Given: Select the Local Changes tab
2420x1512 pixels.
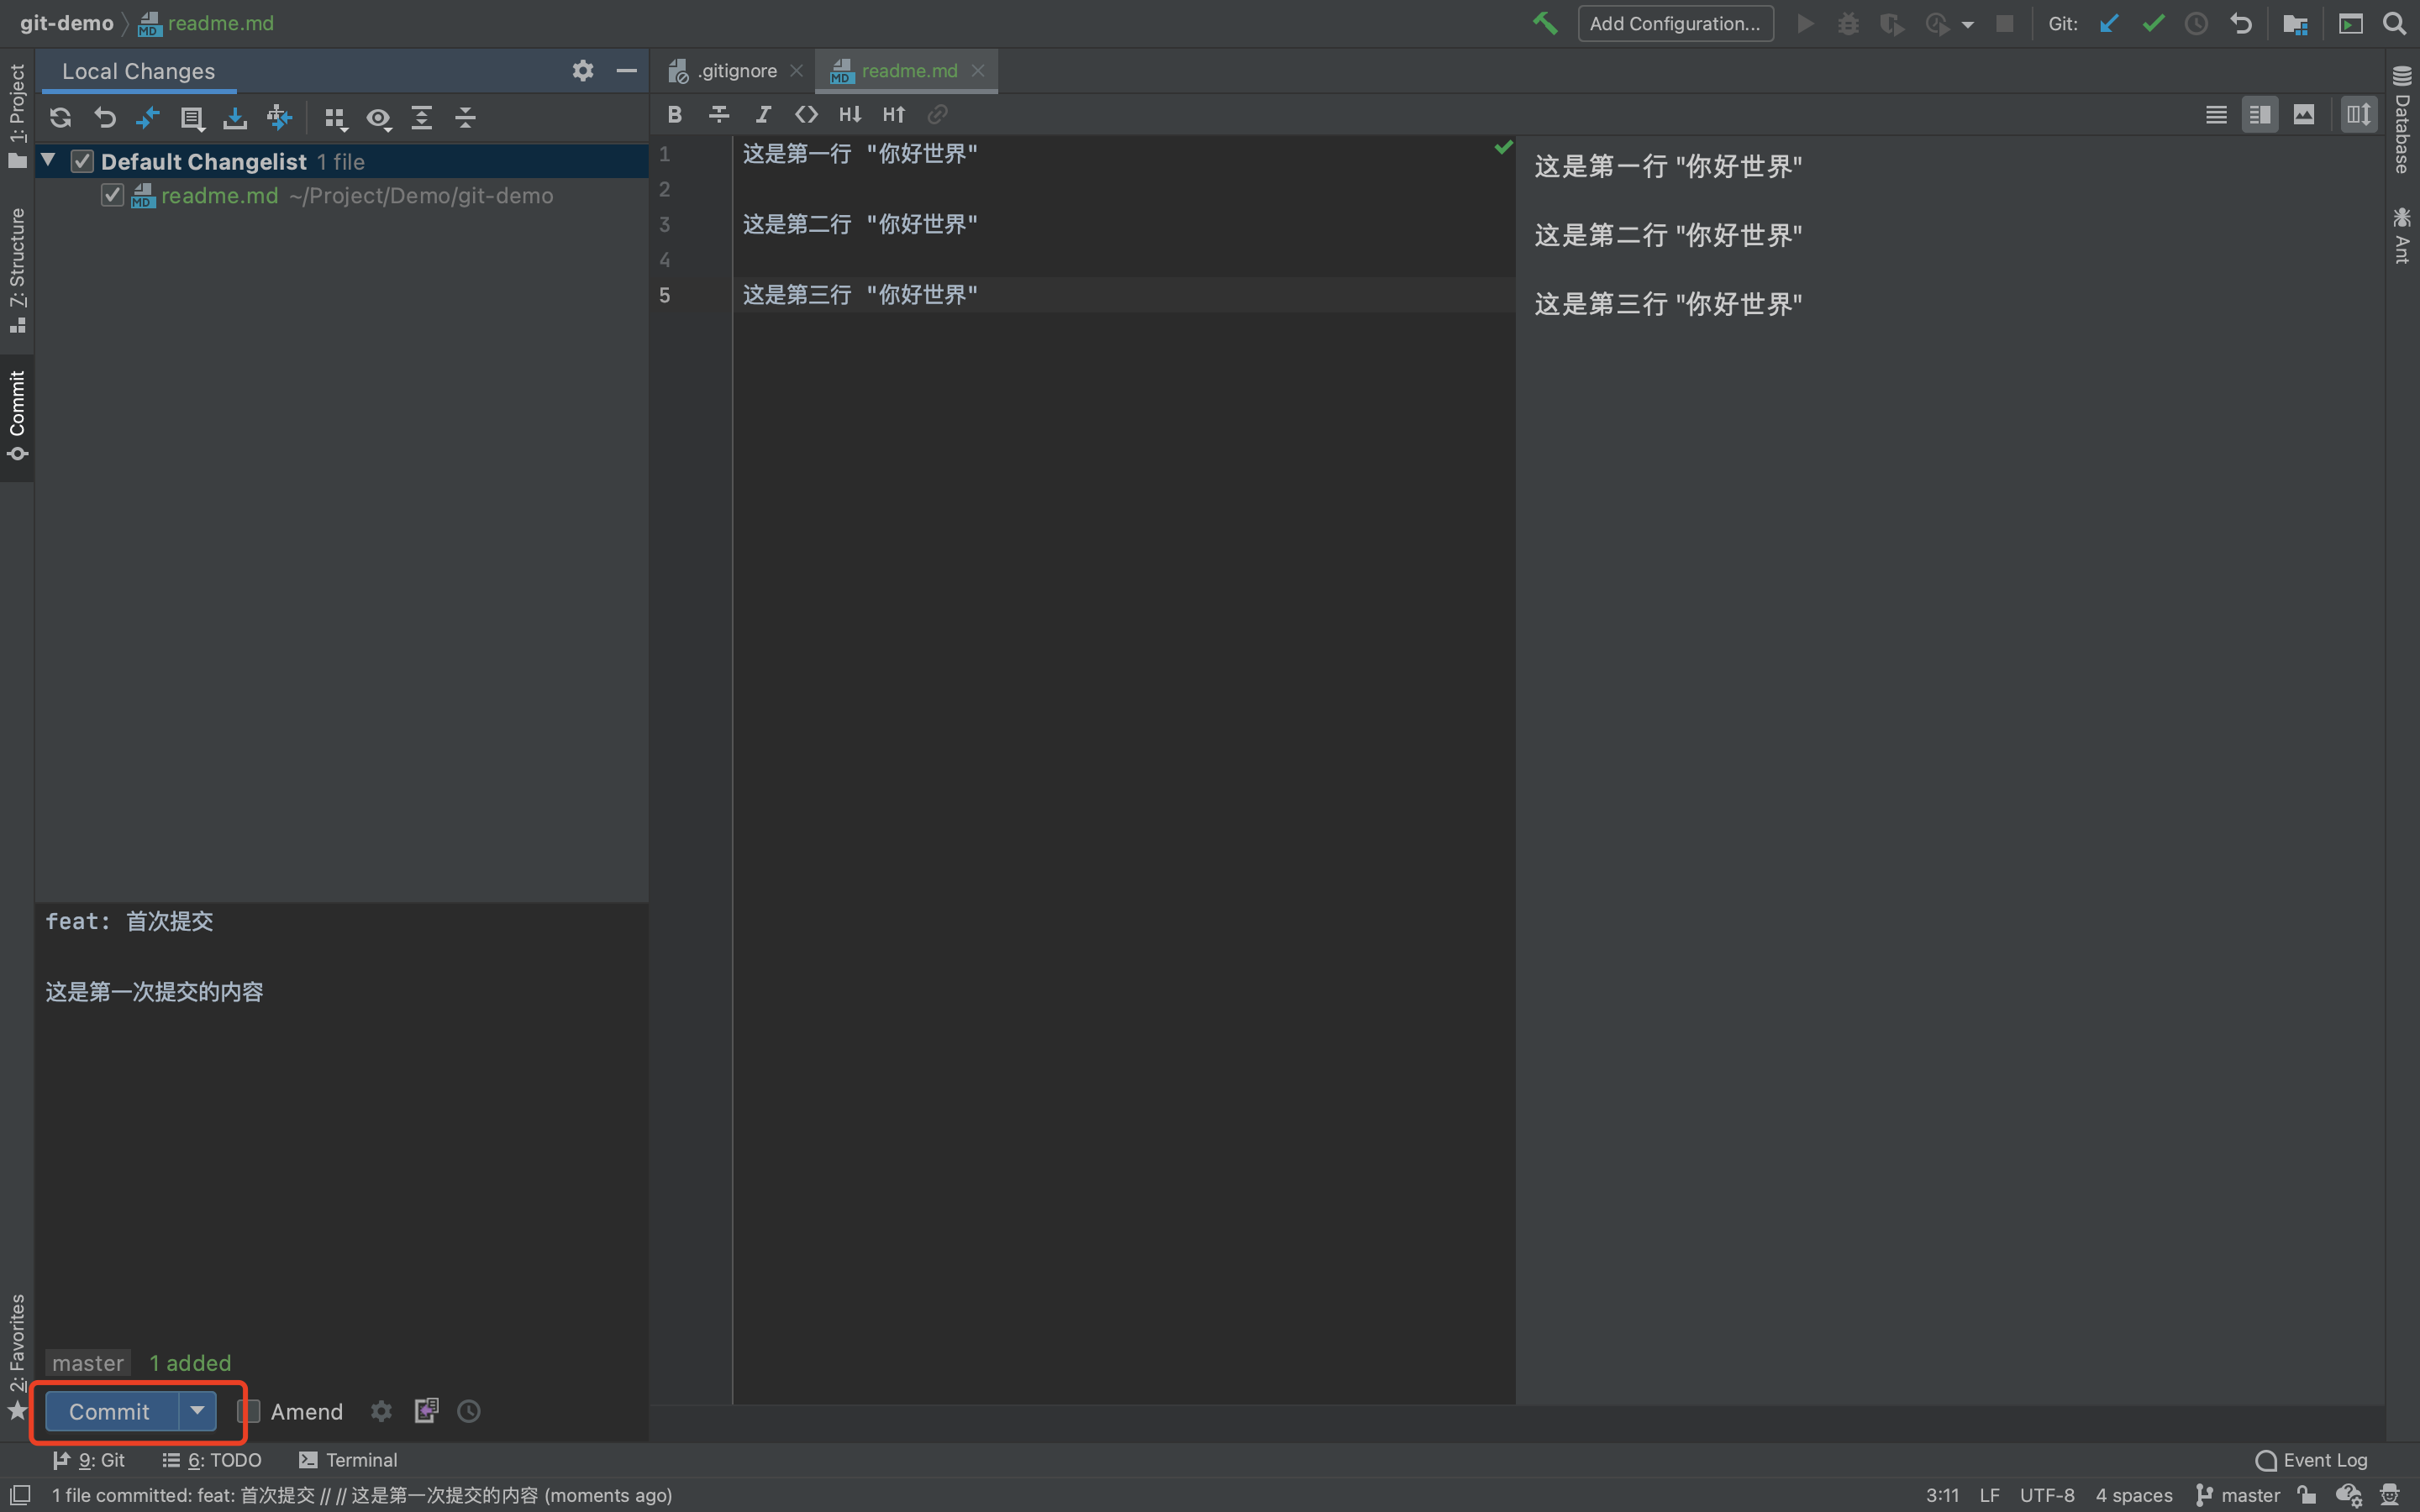Looking at the screenshot, I should 138,71.
